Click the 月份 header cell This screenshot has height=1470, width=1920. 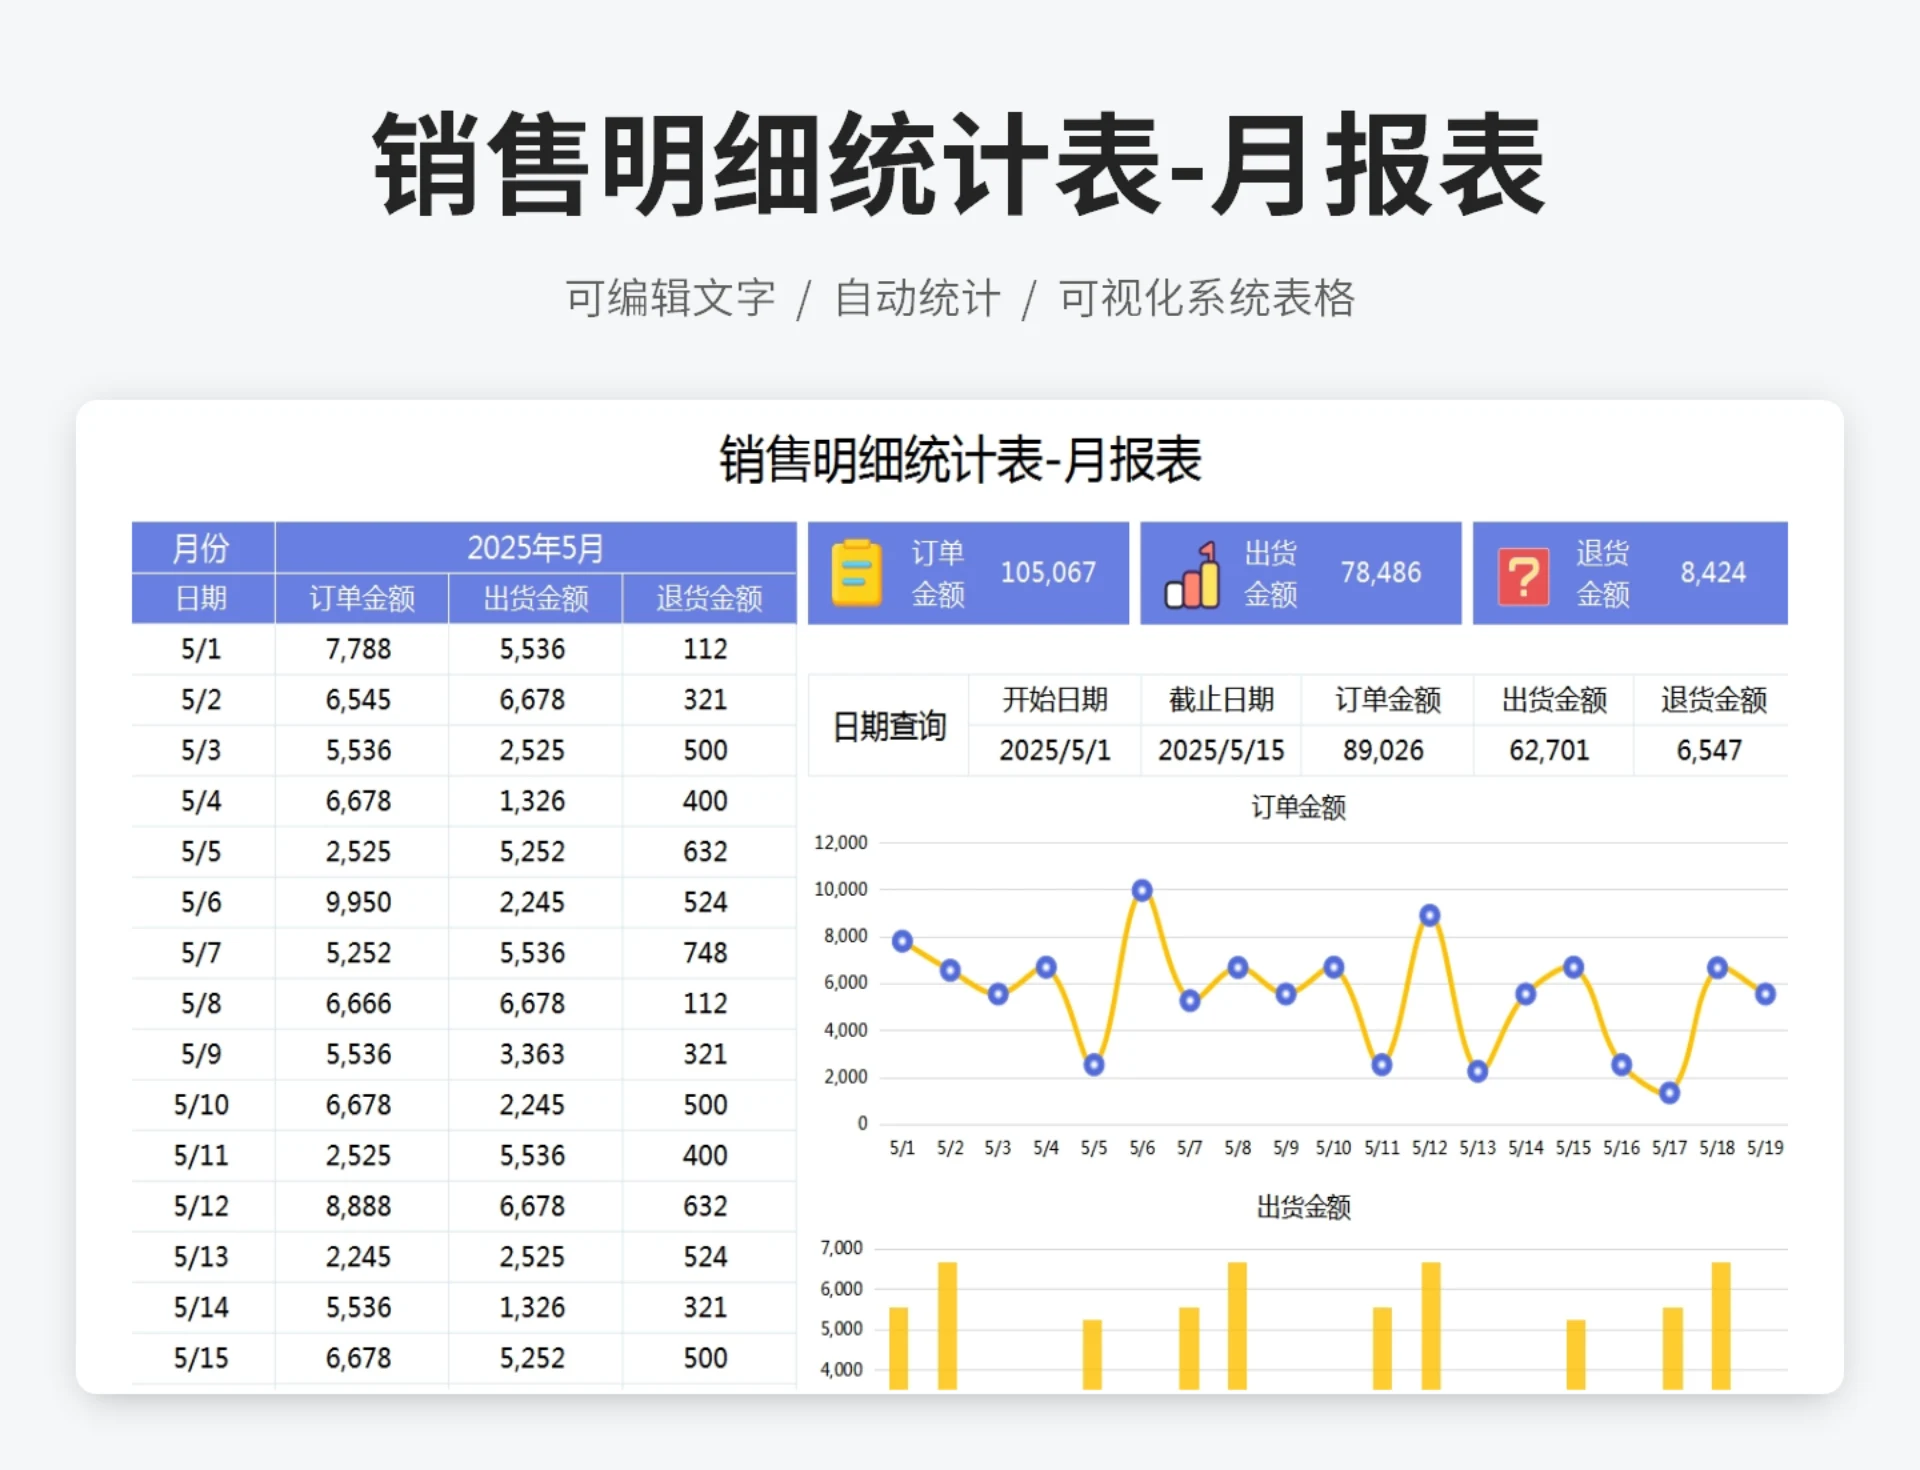203,548
